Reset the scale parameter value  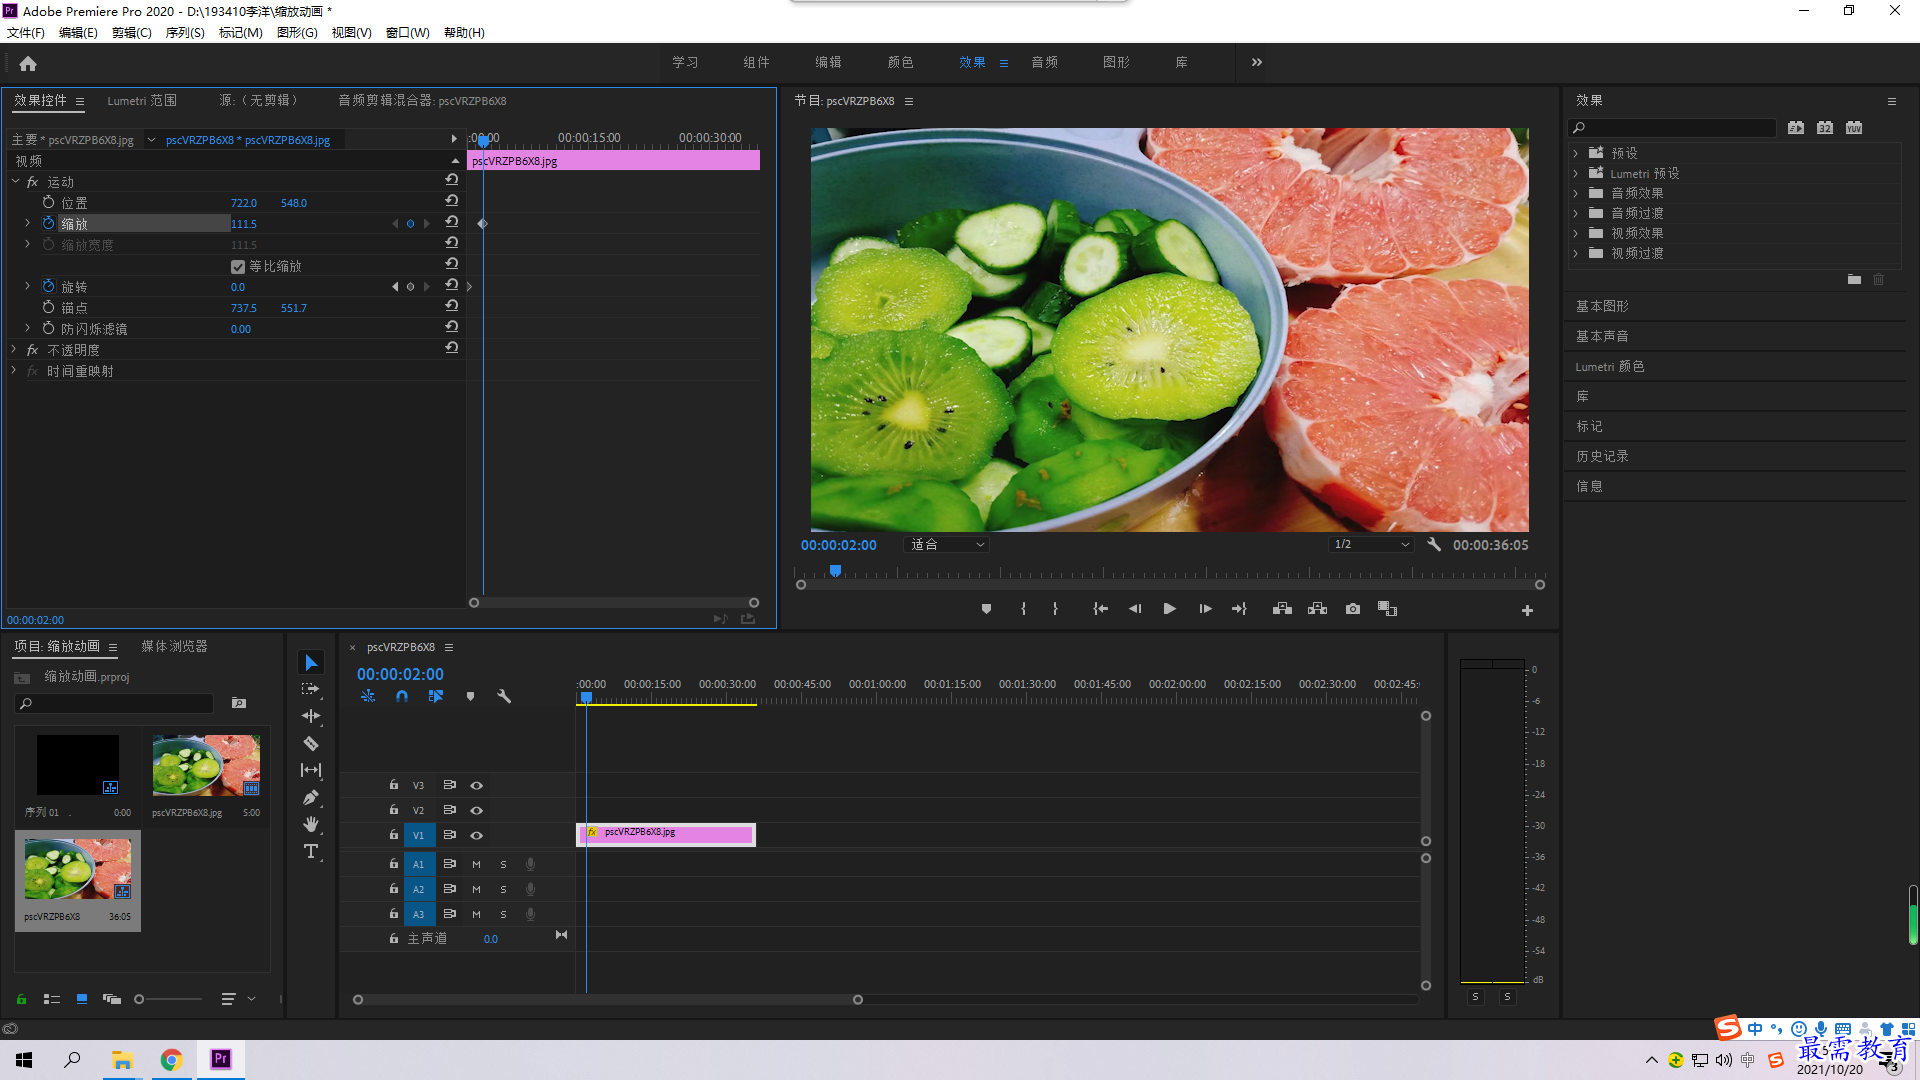[x=452, y=223]
